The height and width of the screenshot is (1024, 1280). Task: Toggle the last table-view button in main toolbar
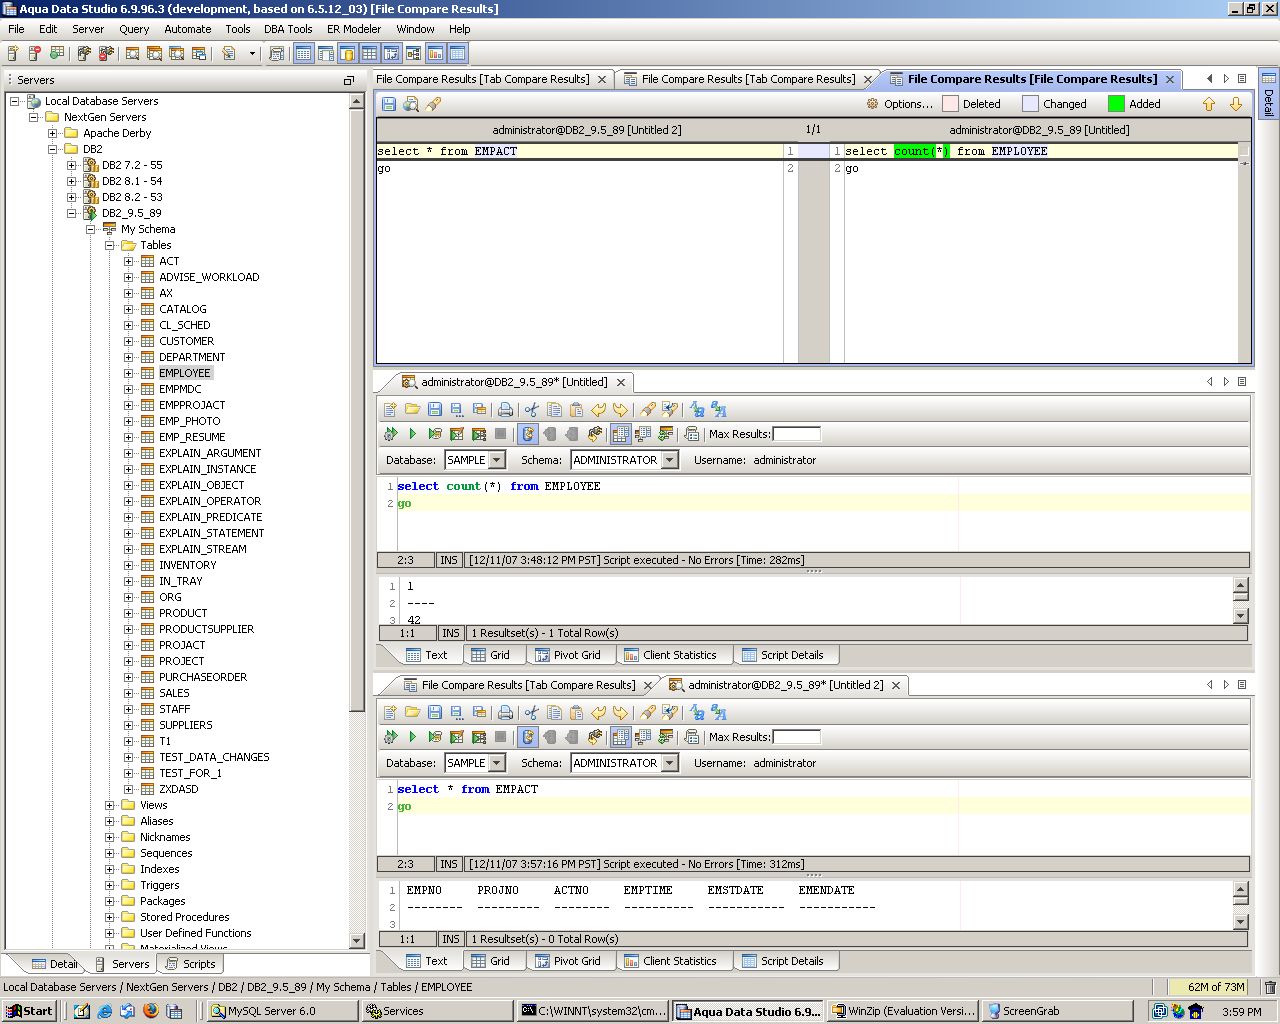(457, 53)
